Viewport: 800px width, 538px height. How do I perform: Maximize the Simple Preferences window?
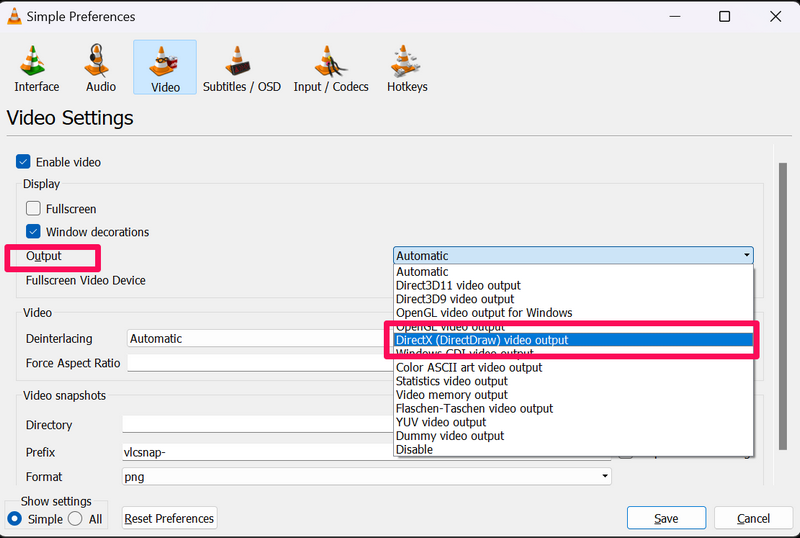(x=724, y=16)
